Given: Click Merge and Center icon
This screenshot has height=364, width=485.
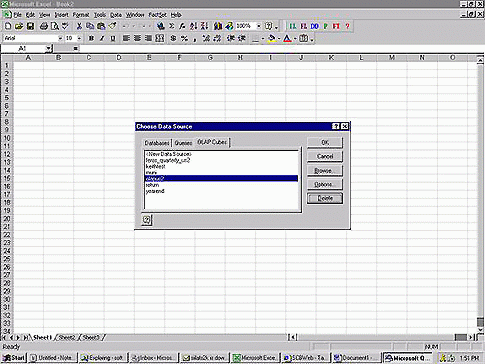Looking at the screenshot, I should click(x=160, y=39).
